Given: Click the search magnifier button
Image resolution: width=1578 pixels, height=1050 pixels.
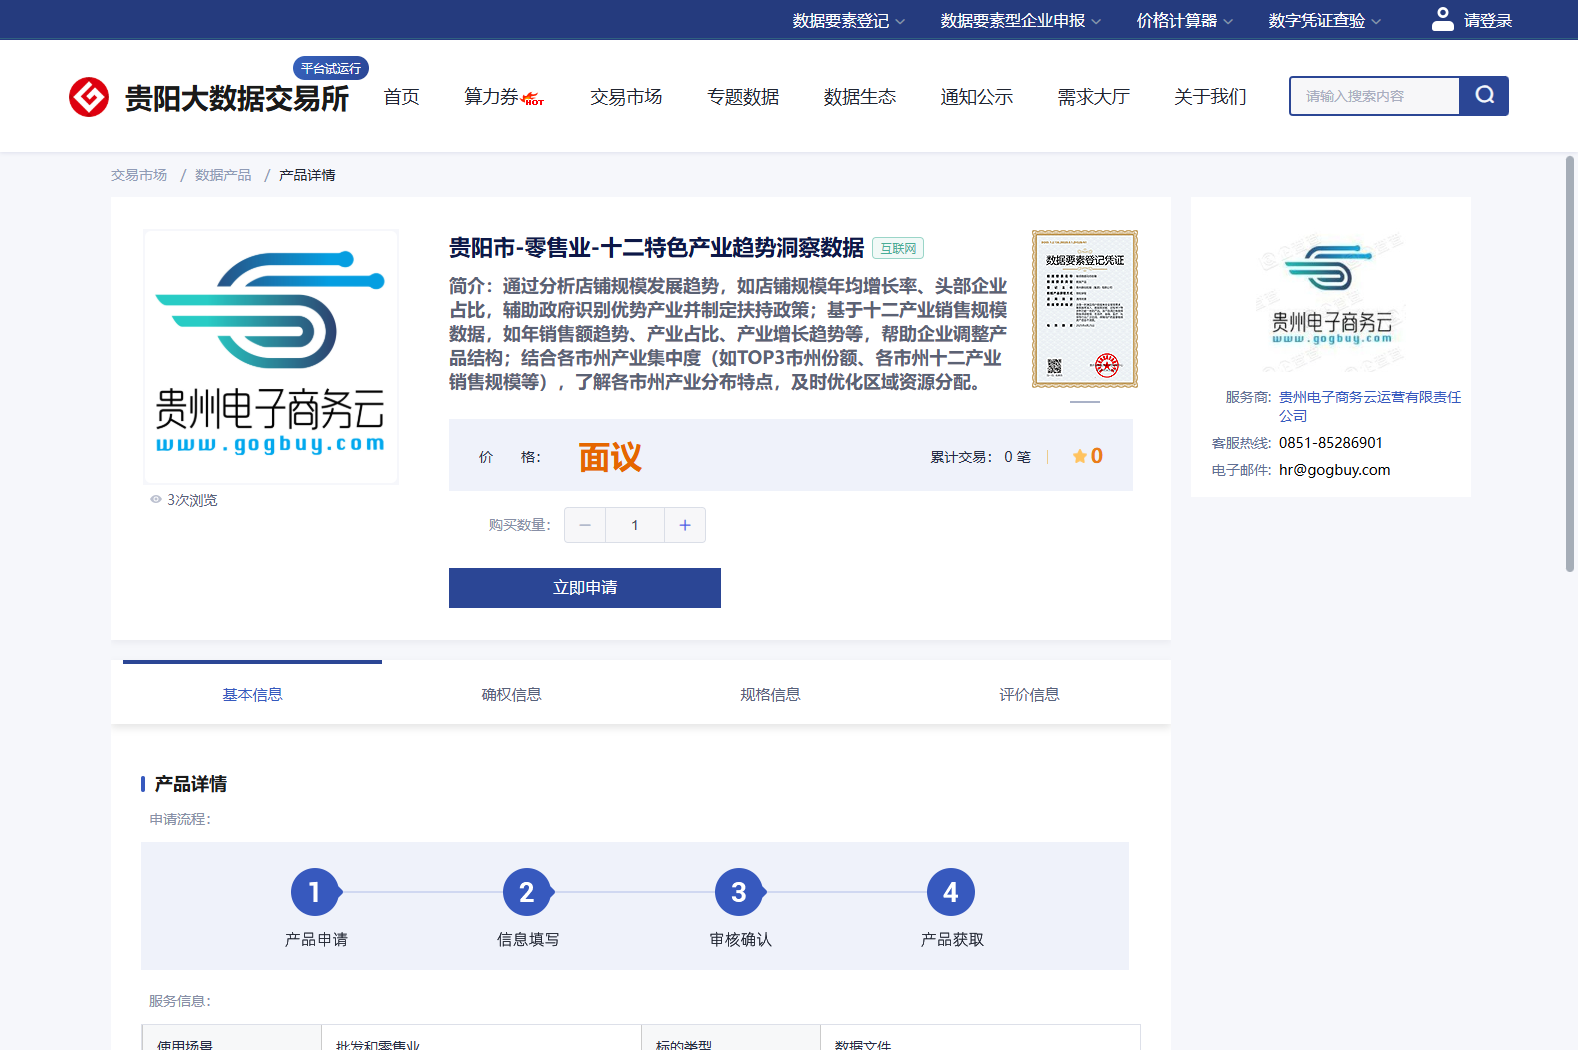Looking at the screenshot, I should 1484,96.
